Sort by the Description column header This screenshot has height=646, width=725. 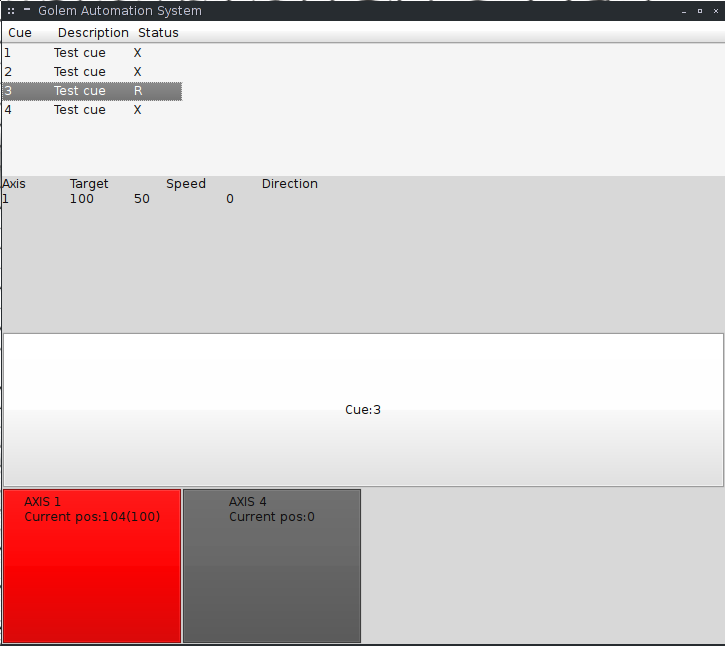(93, 33)
